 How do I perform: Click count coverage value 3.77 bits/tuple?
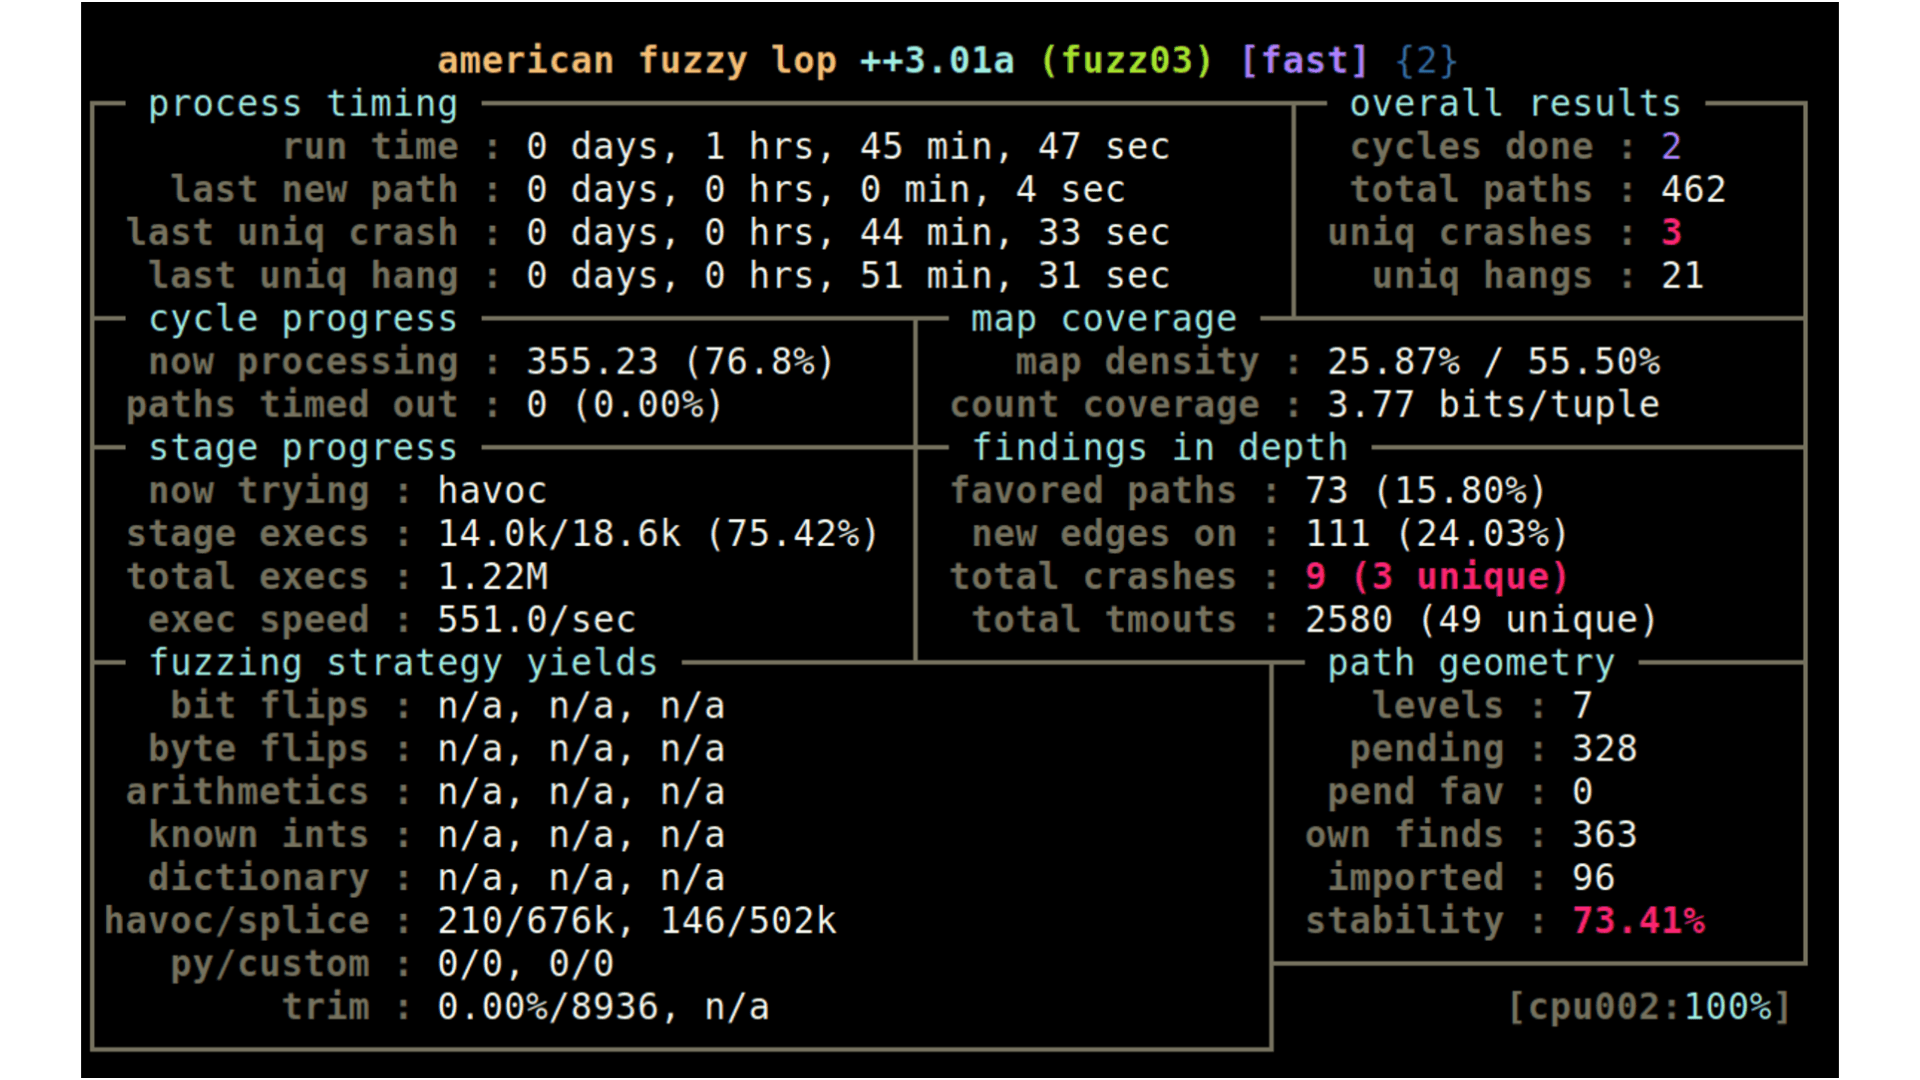pyautogui.click(x=1493, y=405)
